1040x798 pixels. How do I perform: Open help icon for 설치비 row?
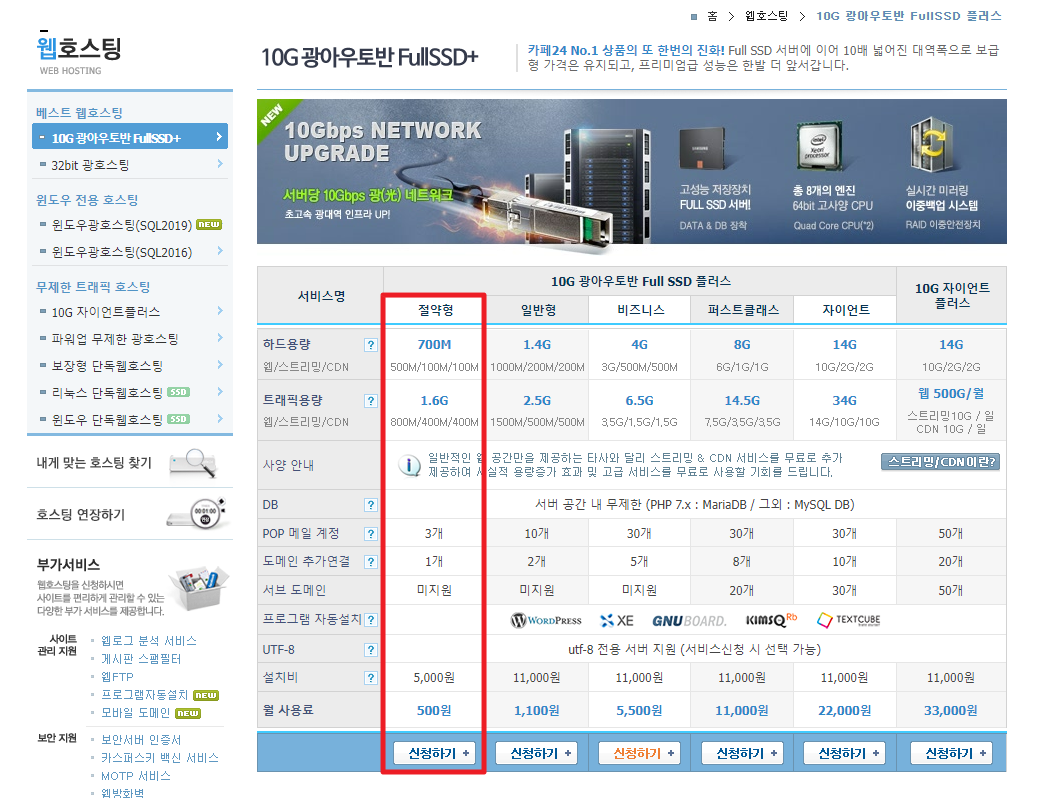371,678
